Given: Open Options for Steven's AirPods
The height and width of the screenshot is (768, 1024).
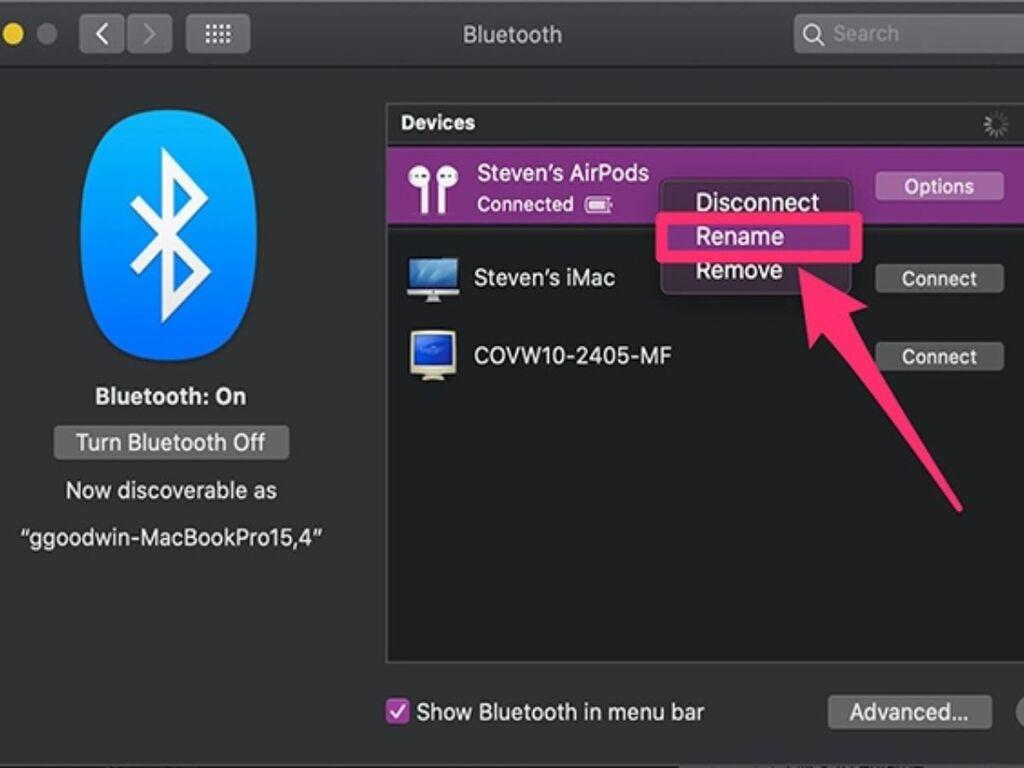Looking at the screenshot, I should point(938,186).
